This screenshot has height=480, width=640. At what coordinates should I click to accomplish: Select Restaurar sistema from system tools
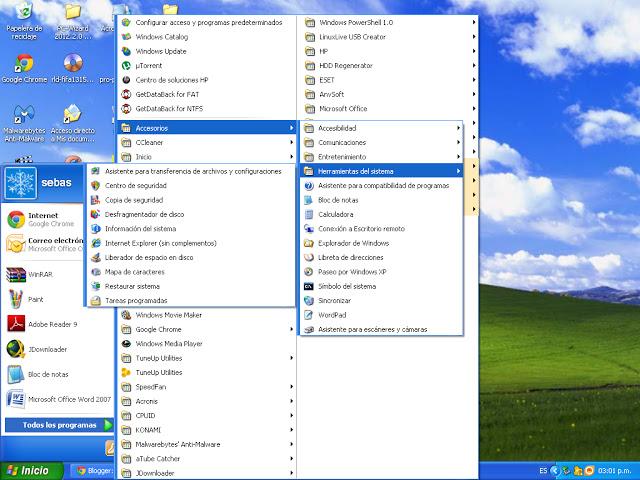(132, 286)
